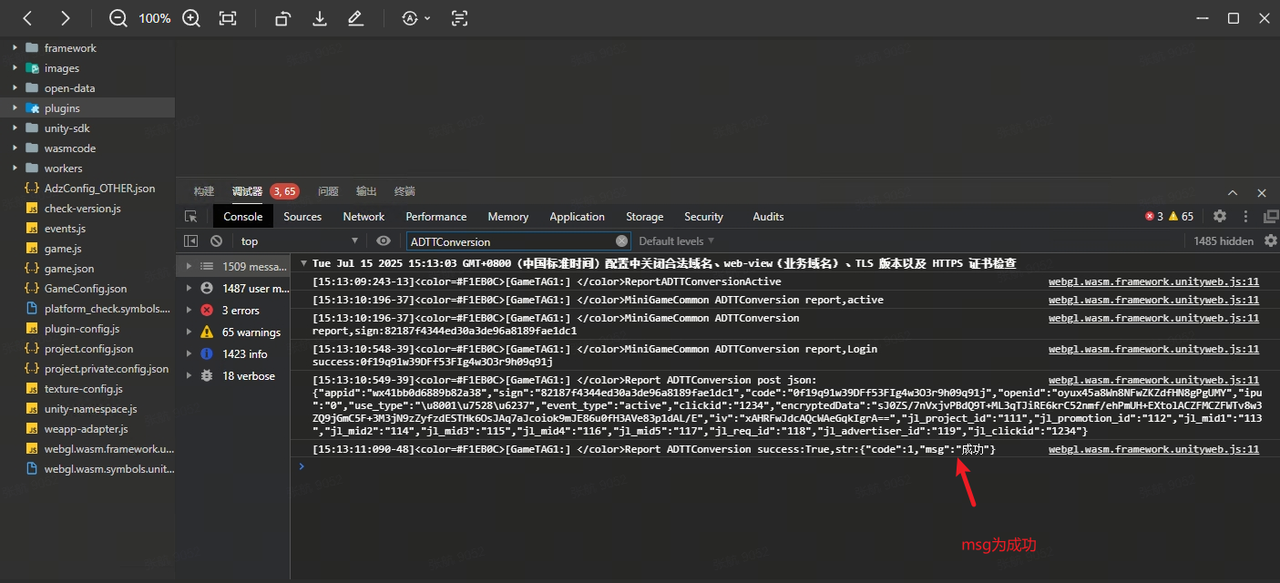Open the Storage tab
The height and width of the screenshot is (583, 1280).
(645, 216)
